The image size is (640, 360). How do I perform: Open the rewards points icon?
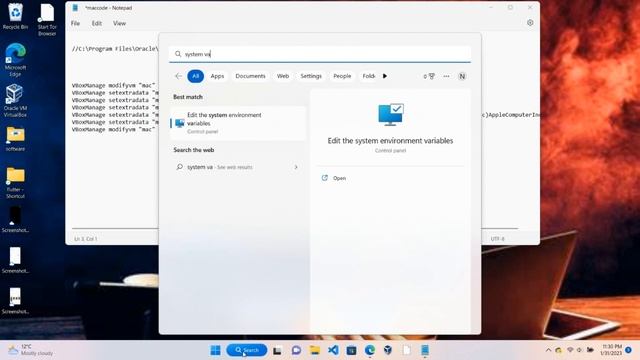click(x=429, y=76)
